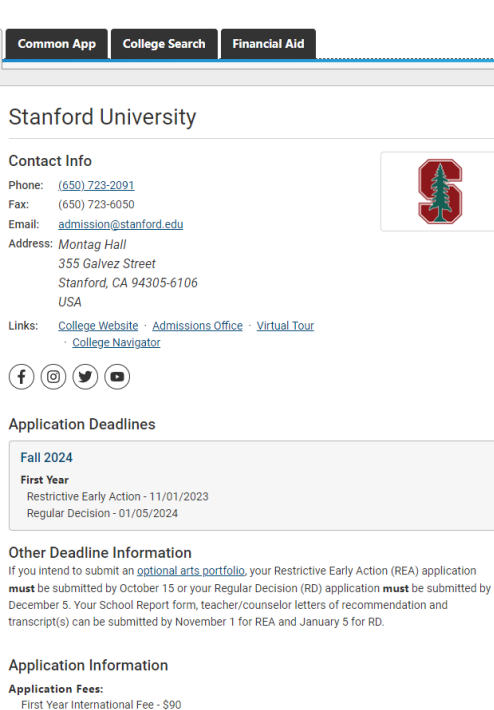The width and height of the screenshot is (494, 710).
Task: Open Stanford's Twitter bird icon
Action: 85,377
